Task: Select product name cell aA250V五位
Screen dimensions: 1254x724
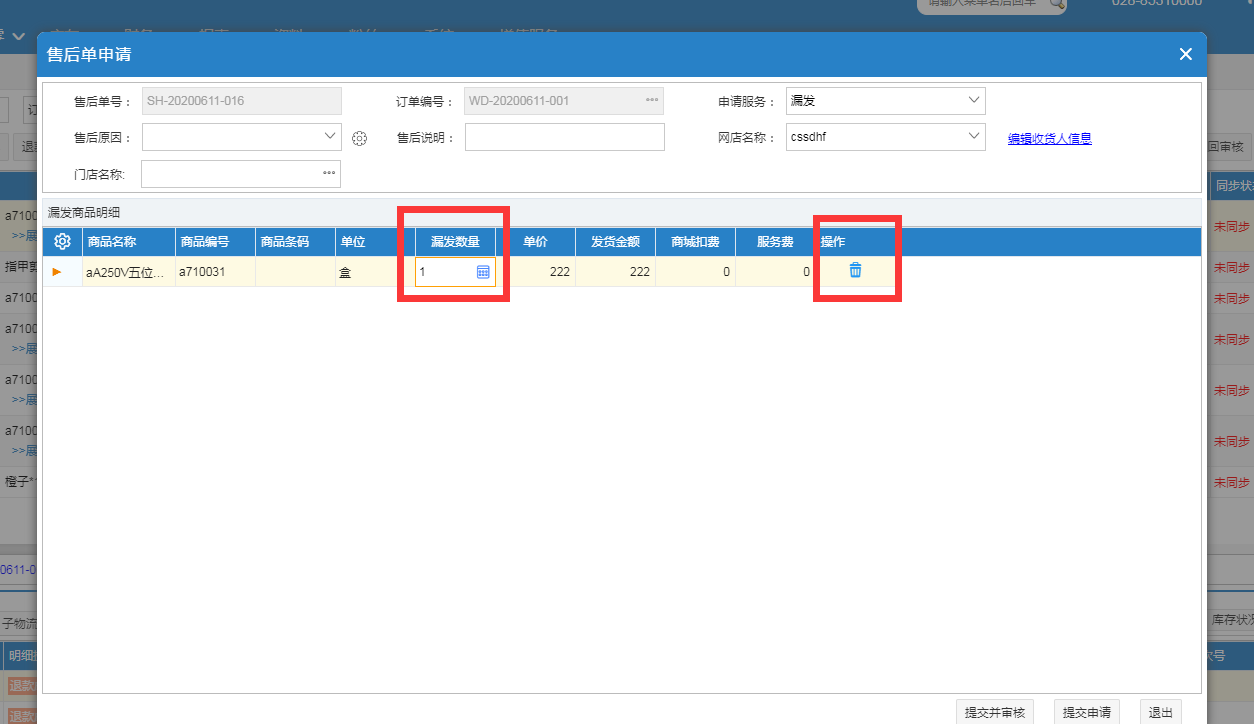Action: pos(129,271)
